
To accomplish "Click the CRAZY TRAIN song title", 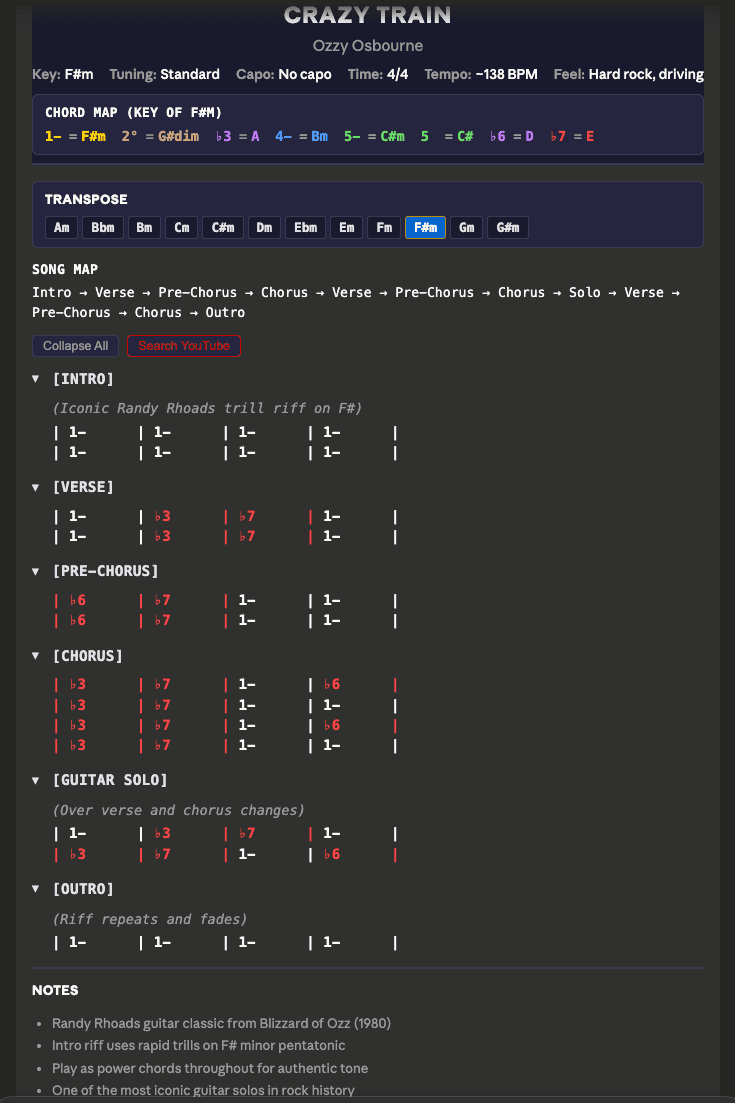I will tap(367, 15).
